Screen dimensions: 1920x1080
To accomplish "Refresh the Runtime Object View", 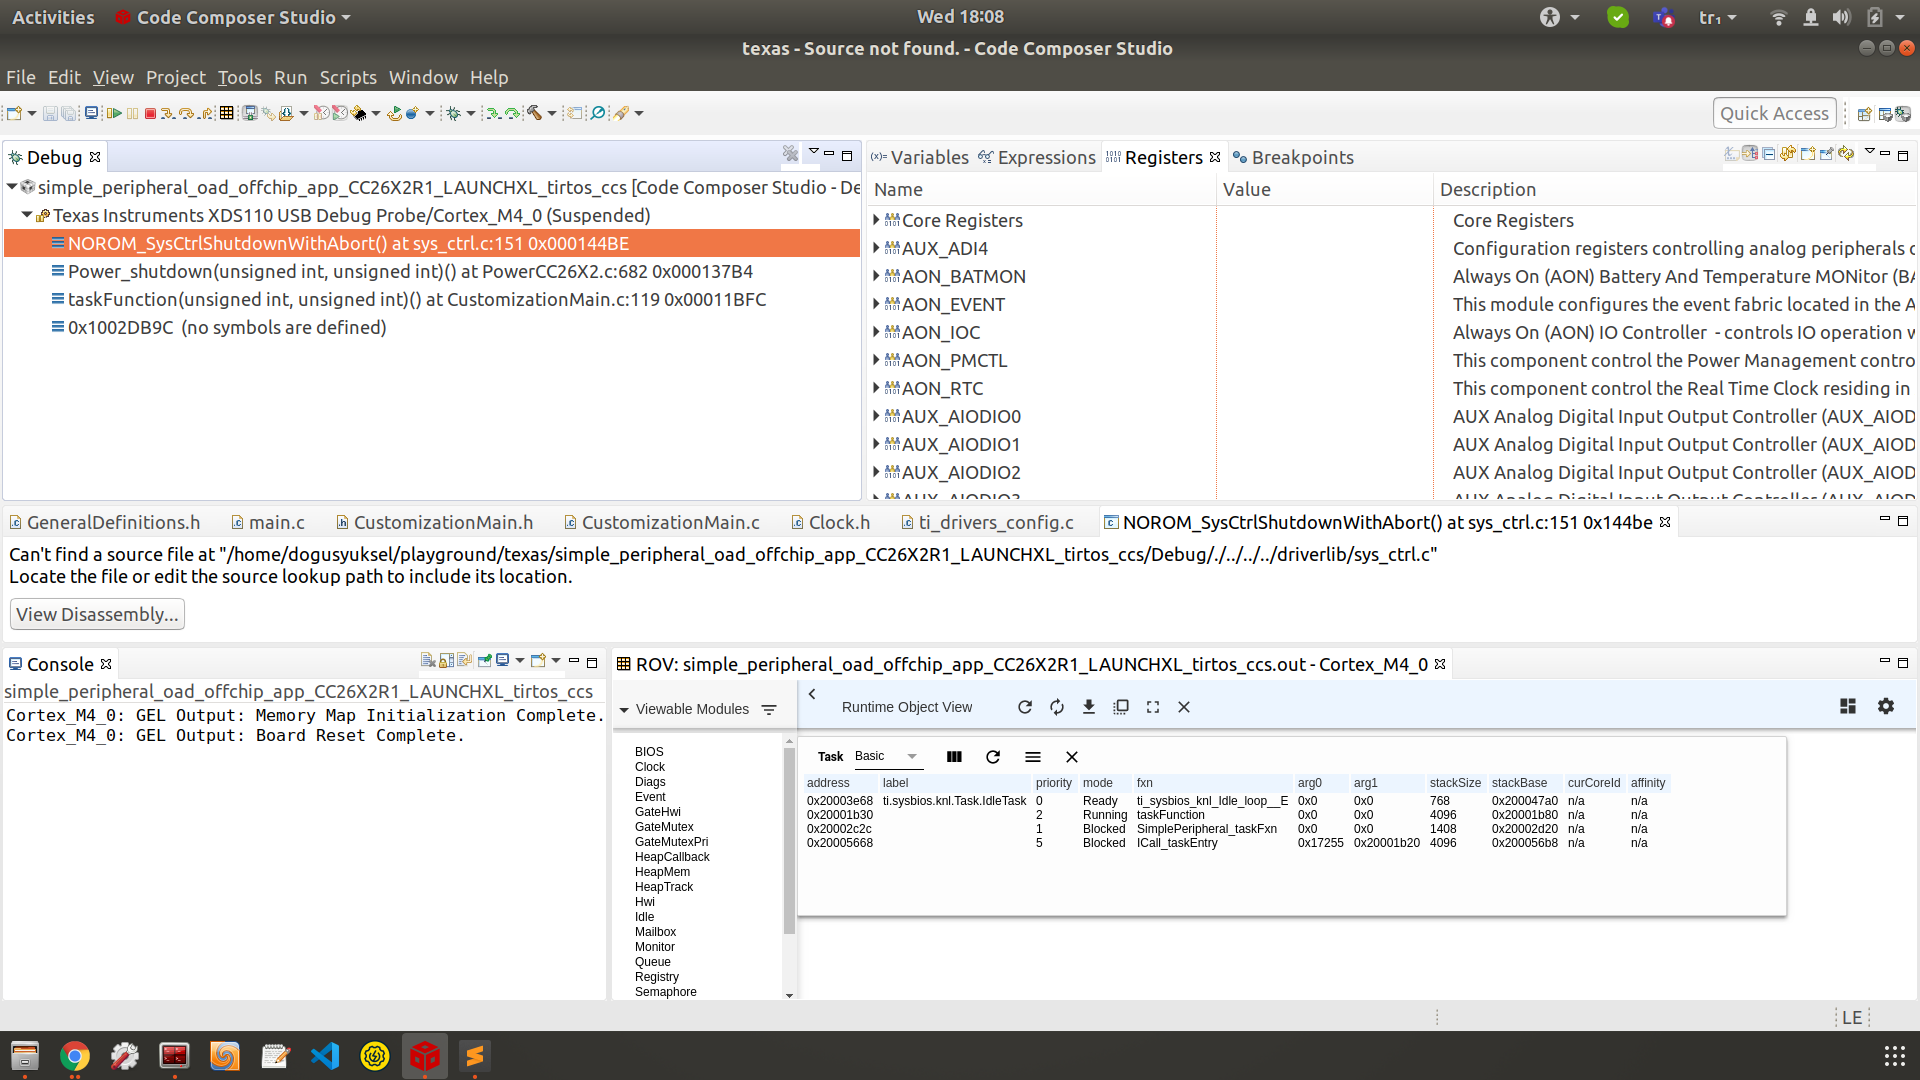I will [x=1025, y=707].
